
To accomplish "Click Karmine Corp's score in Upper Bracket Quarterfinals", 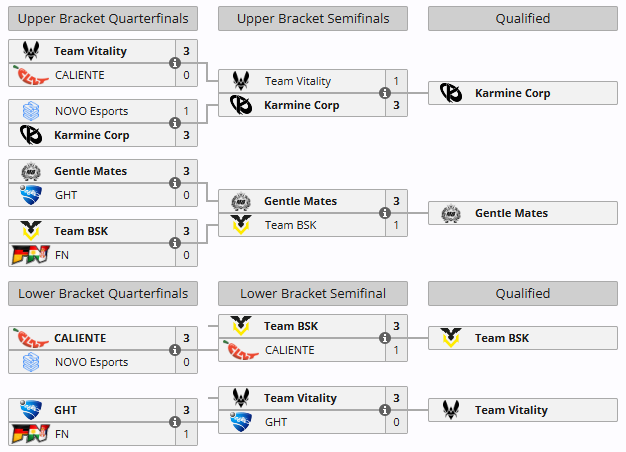I will (x=186, y=135).
